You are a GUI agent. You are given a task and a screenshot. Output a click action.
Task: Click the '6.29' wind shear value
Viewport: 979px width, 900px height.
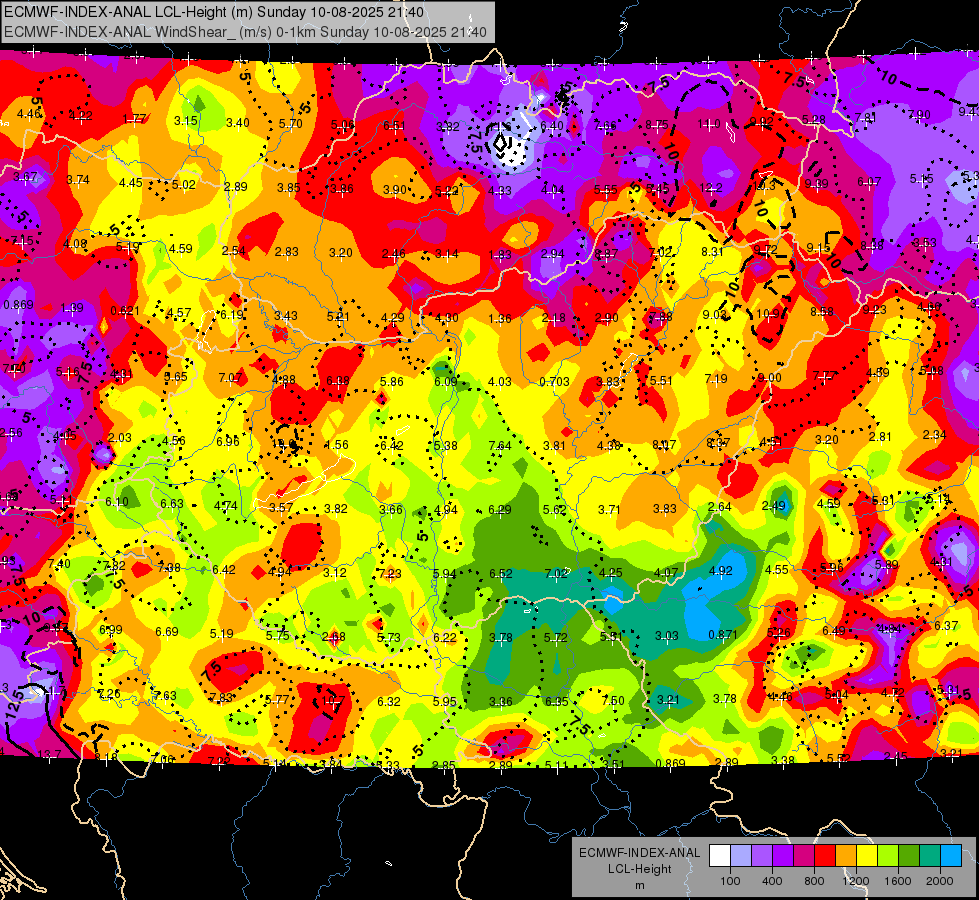(499, 510)
